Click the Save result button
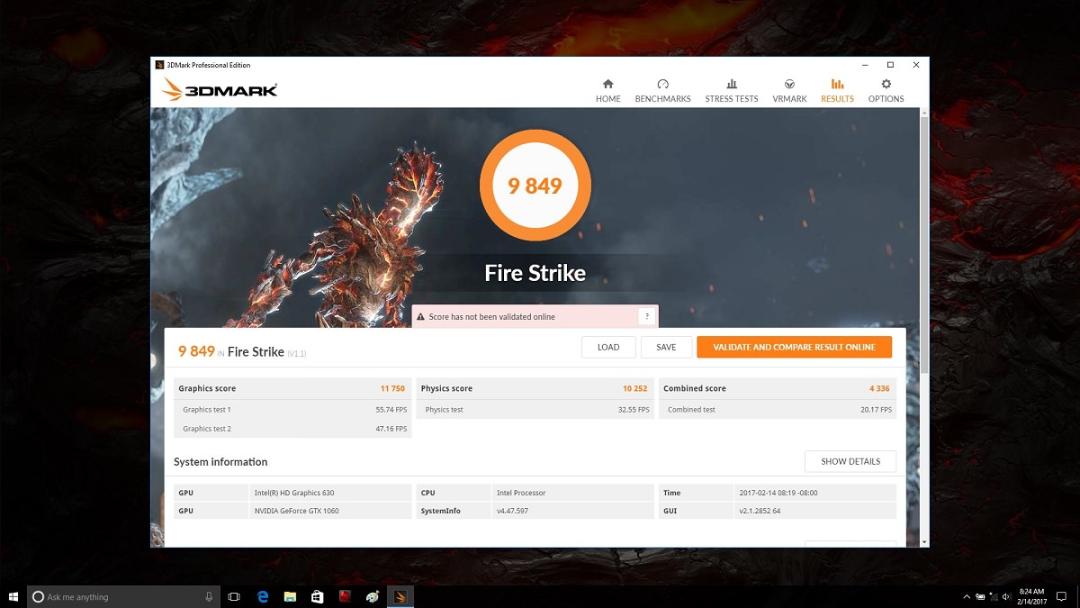This screenshot has height=608, width=1080. 666,347
